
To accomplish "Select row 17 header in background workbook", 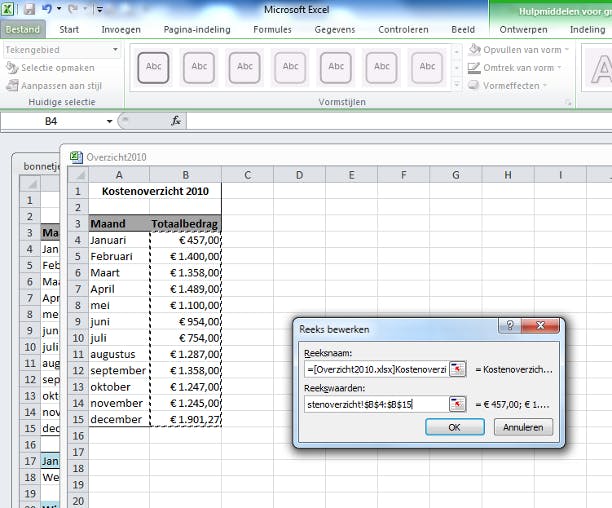I will tap(30, 461).
